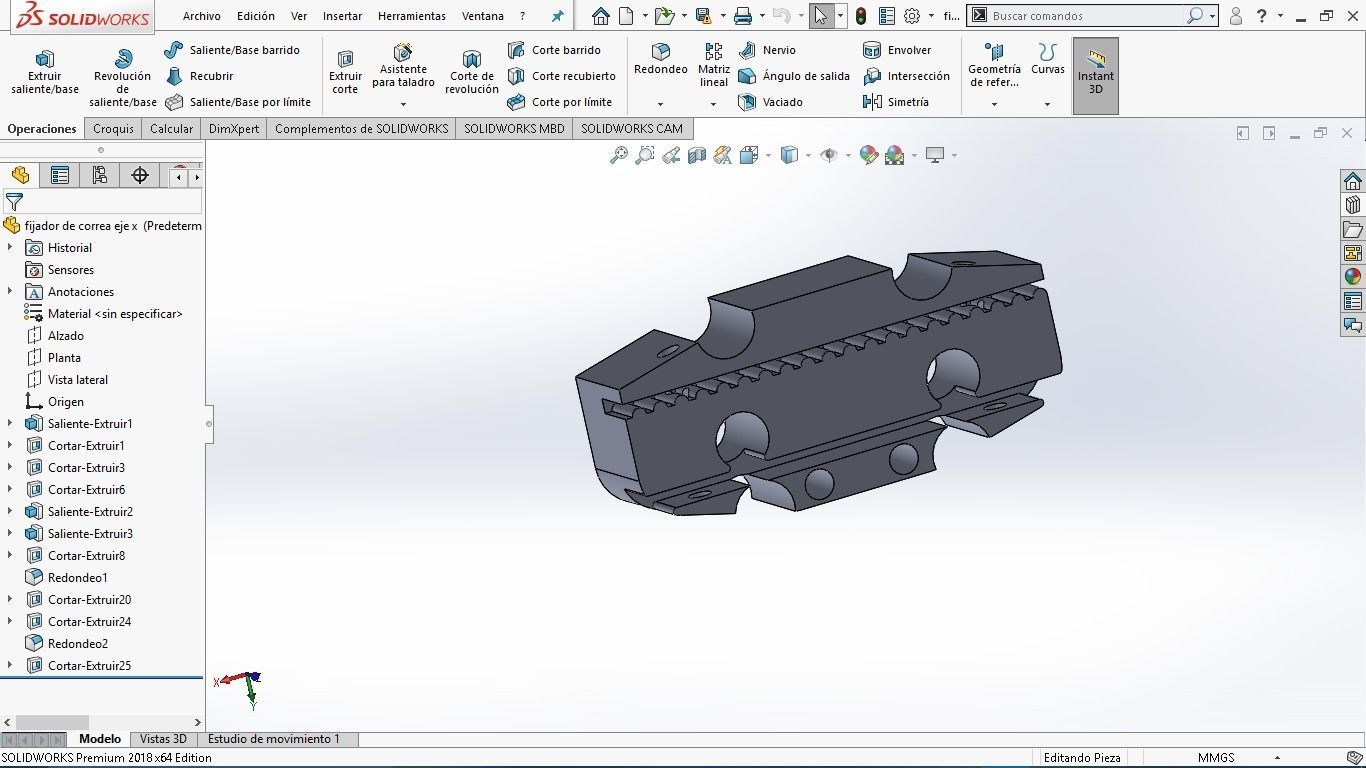Select the Vaciado shell tool

point(770,102)
